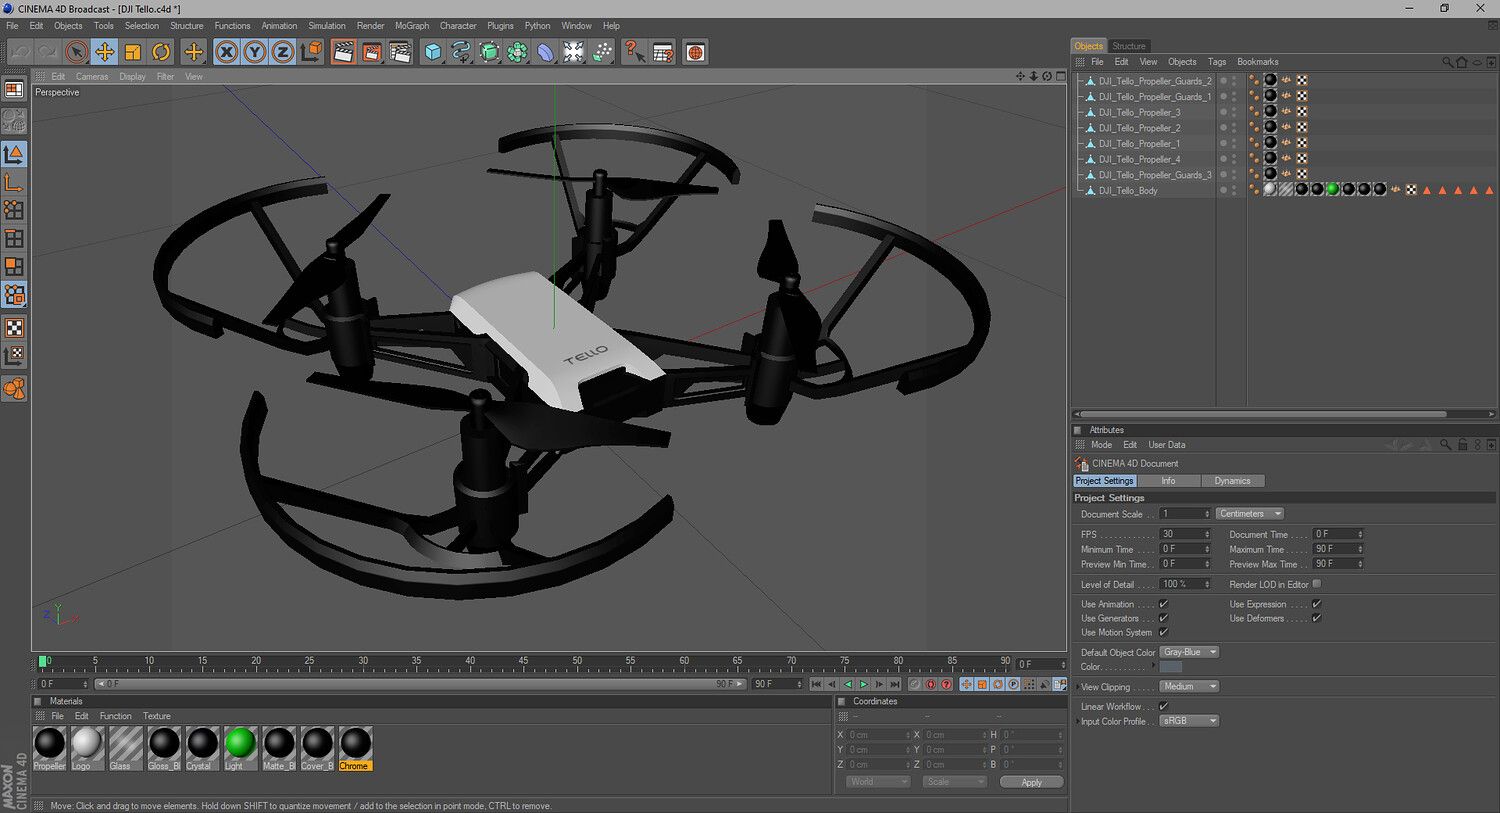This screenshot has width=1500, height=813.
Task: Expand the Input Color Profile row arrow
Action: [x=1077, y=721]
